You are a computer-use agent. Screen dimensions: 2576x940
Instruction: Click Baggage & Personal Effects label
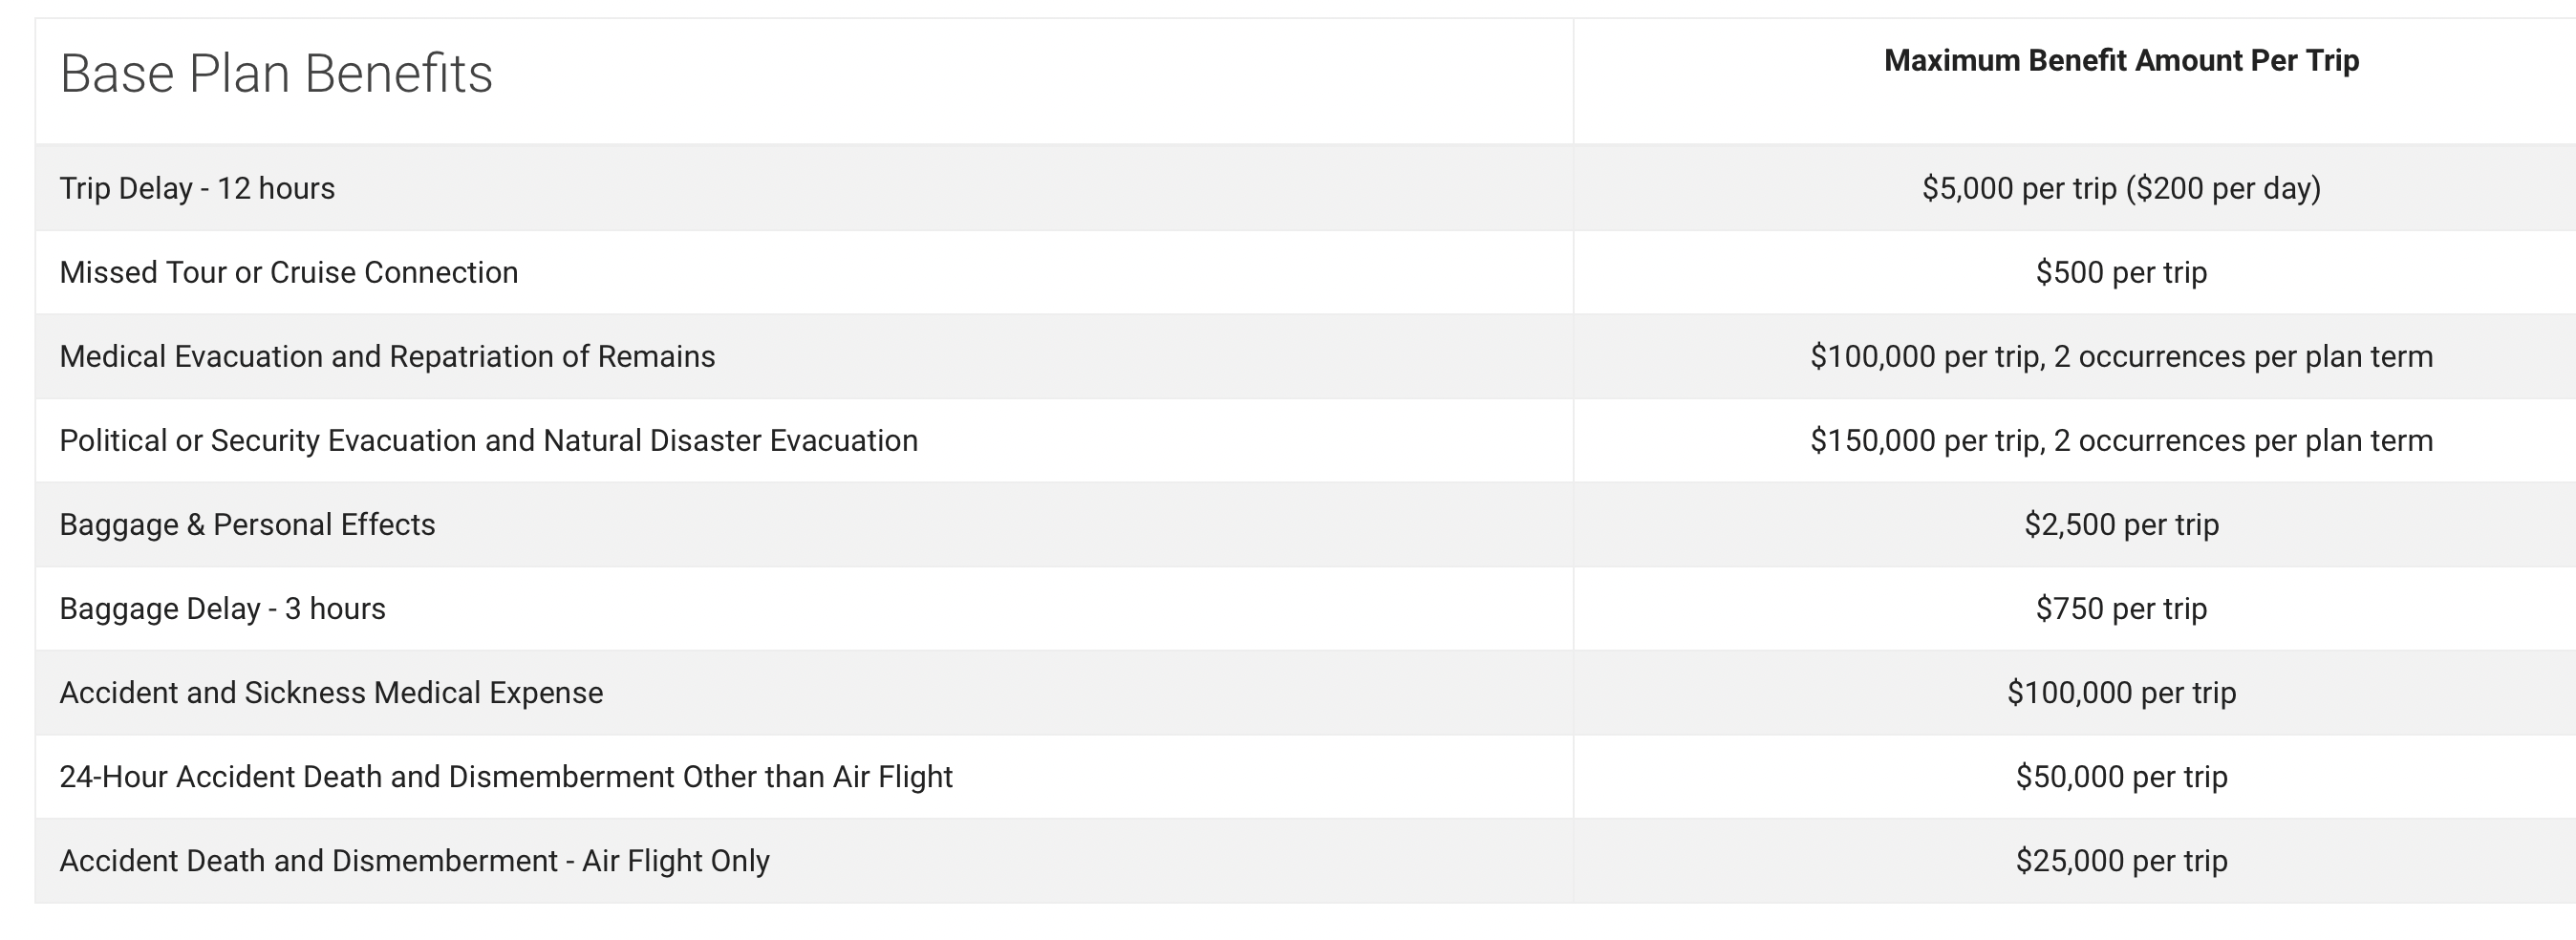[x=247, y=525]
